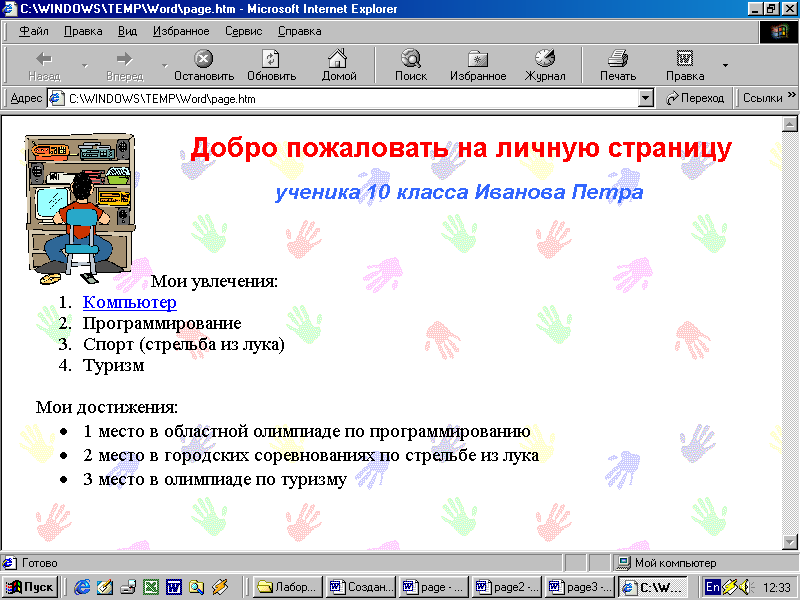The width and height of the screenshot is (800, 600).
Task: Click the Мой компьютер zone indicator
Action: coord(666,563)
